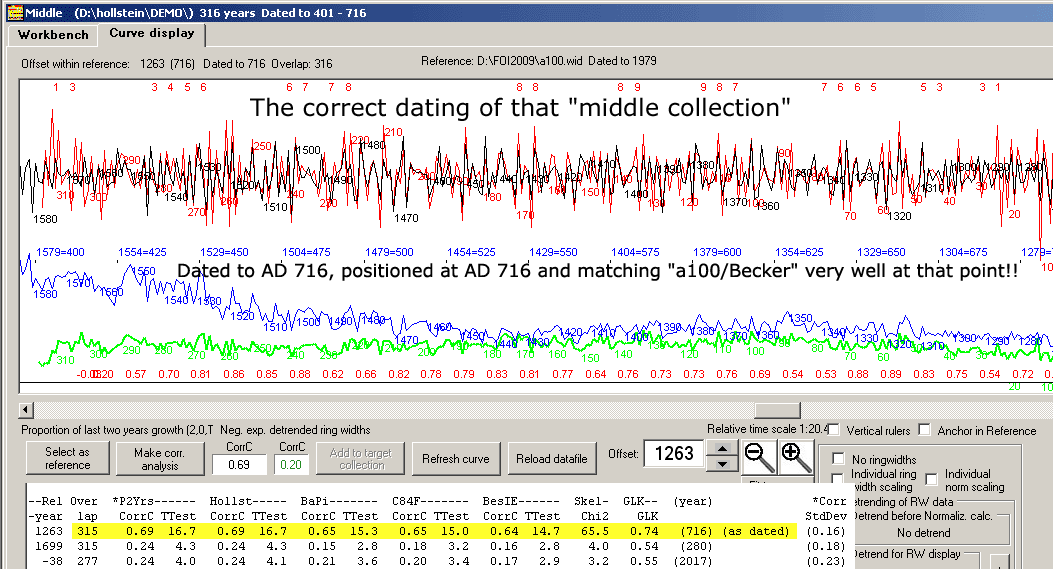Click the '1329=650' blue axis label
The image size is (1053, 570).
coord(881,252)
